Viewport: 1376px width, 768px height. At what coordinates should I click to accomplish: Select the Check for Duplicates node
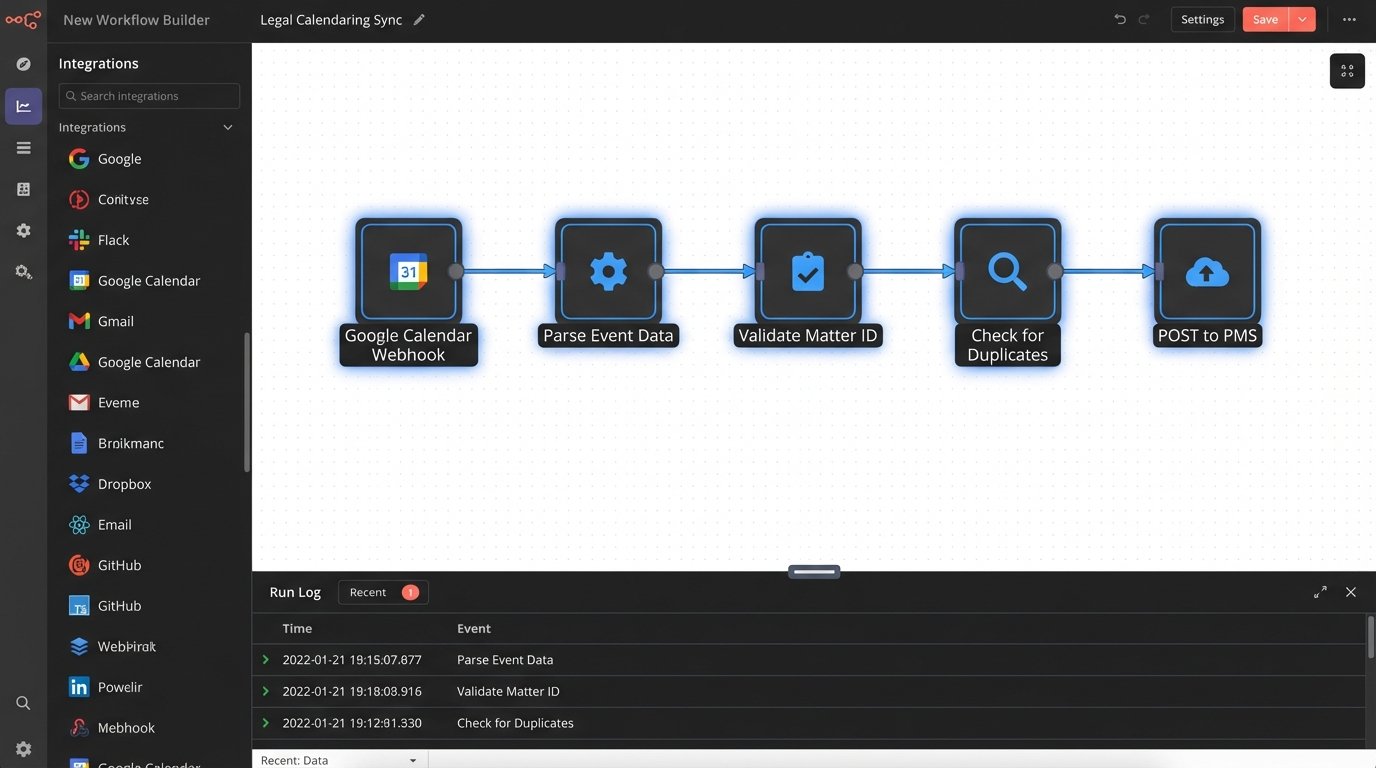click(1007, 270)
